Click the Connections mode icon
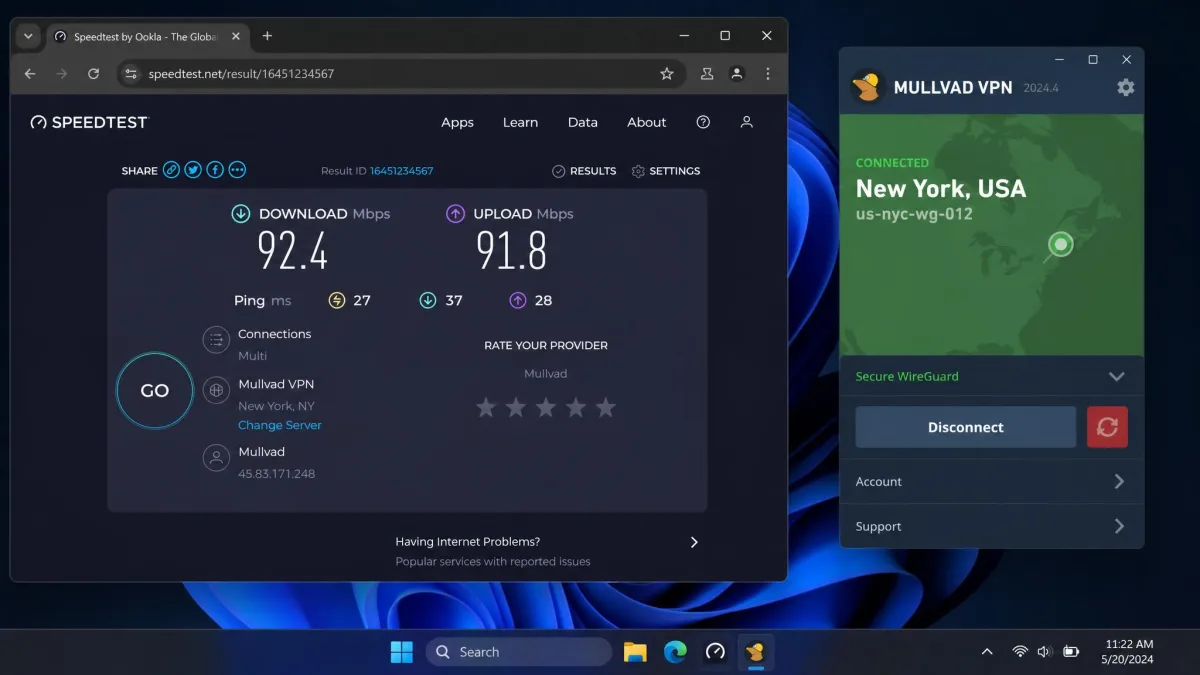Image resolution: width=1200 pixels, height=675 pixels. (216, 340)
